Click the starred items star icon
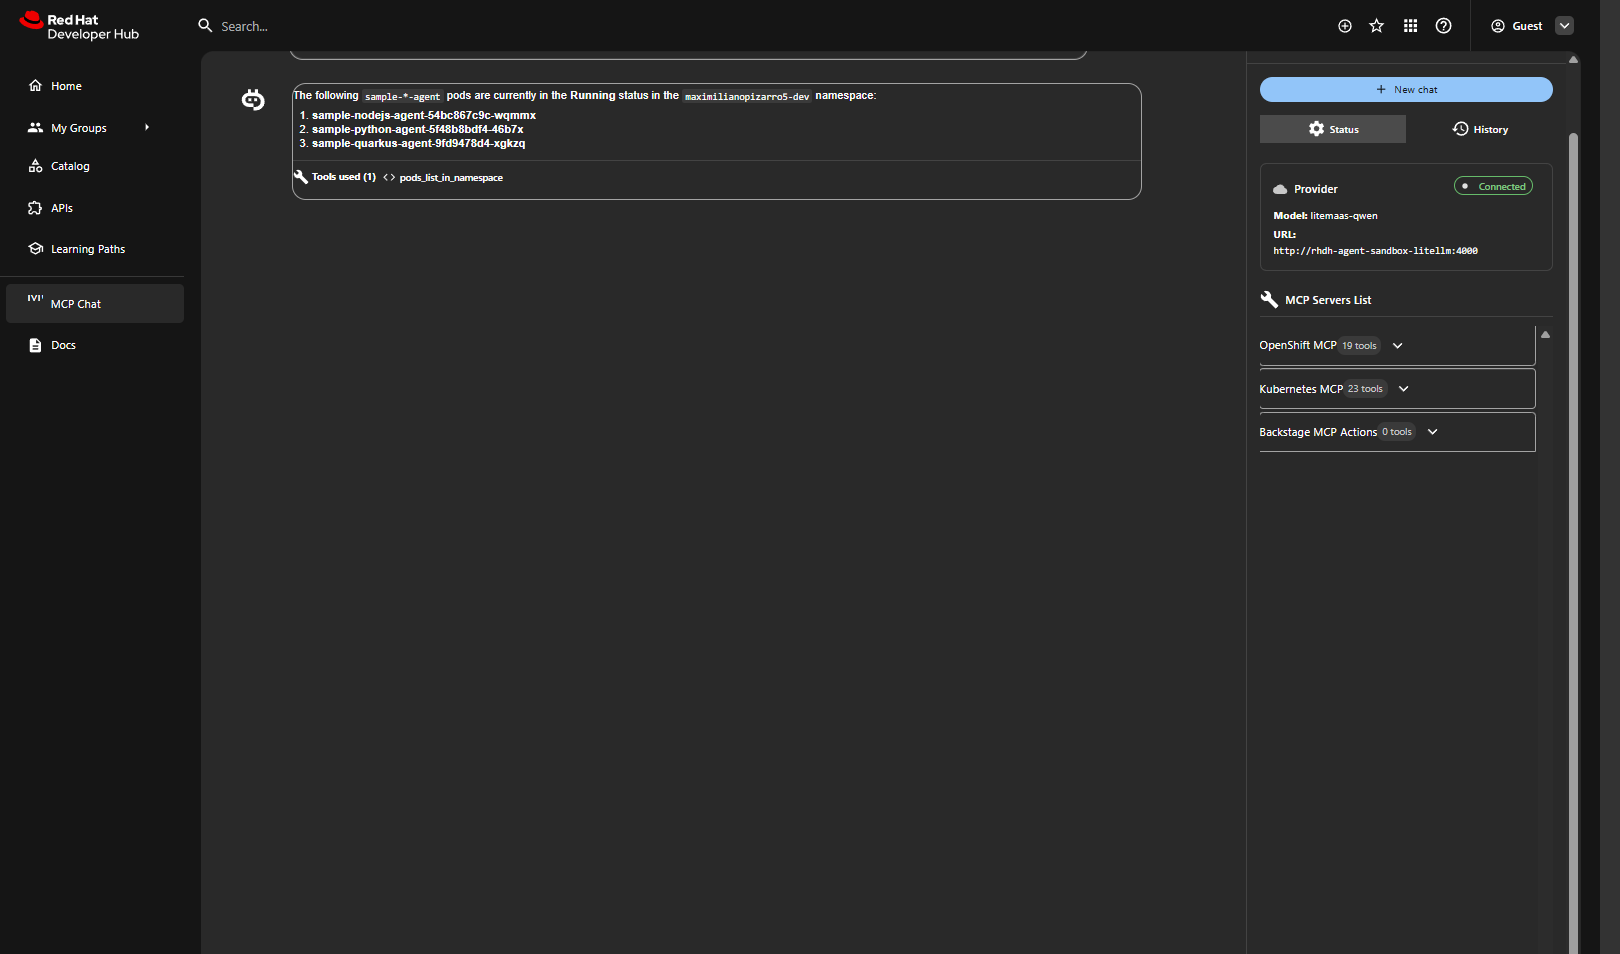1620x954 pixels. pos(1377,26)
